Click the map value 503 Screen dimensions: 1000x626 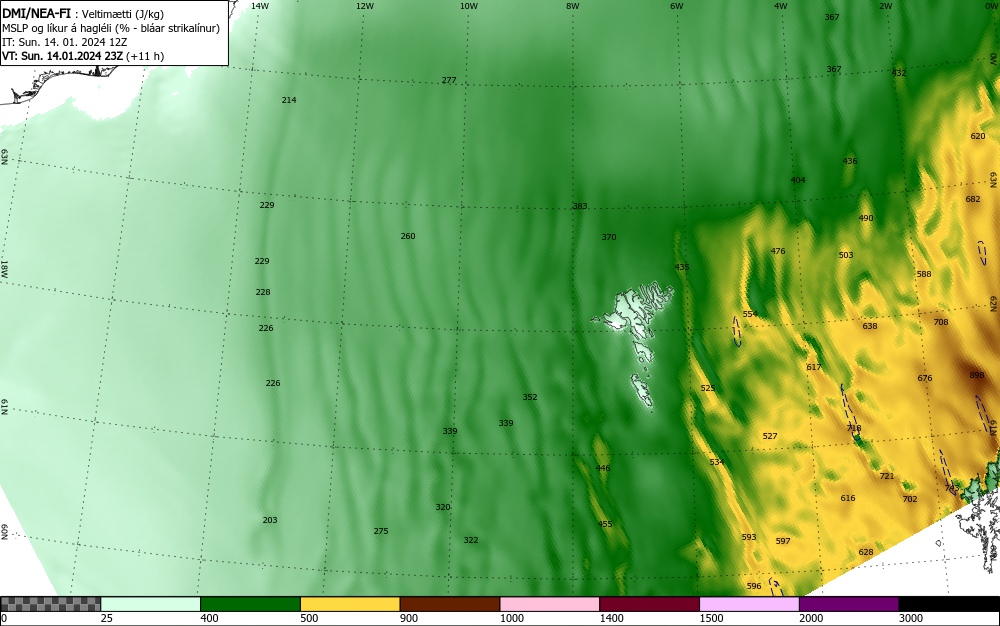coord(846,255)
